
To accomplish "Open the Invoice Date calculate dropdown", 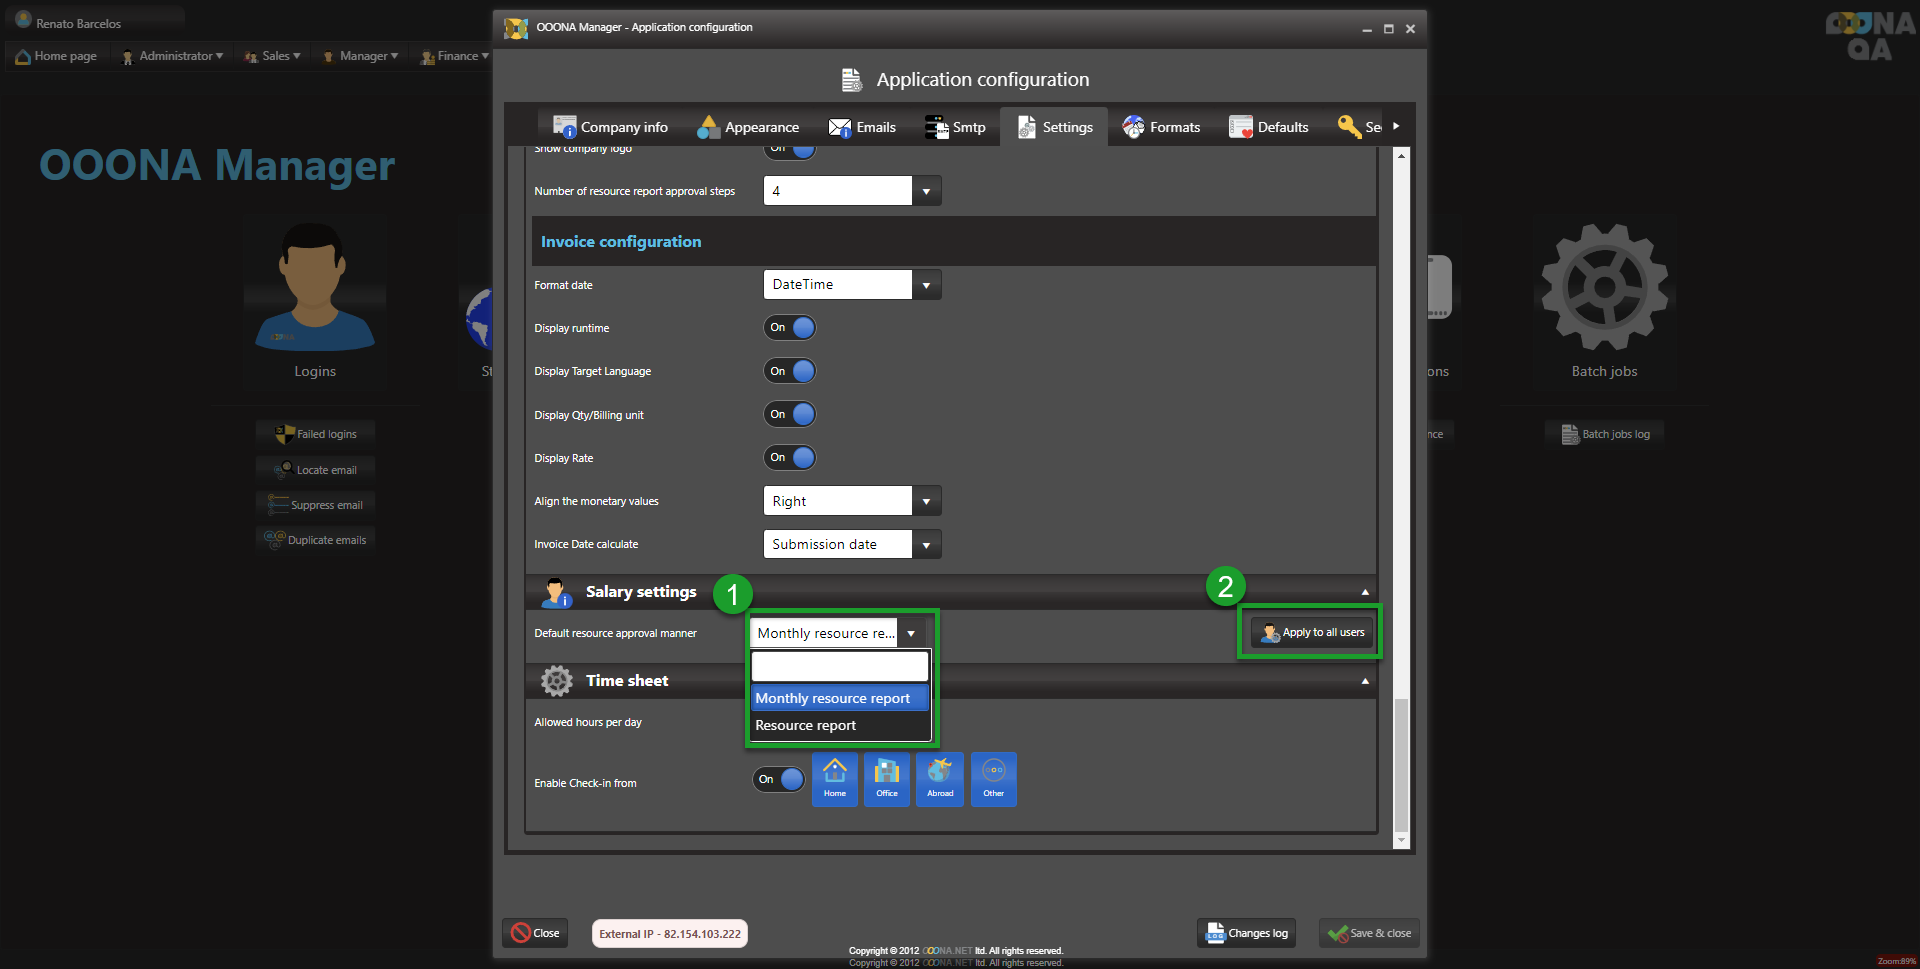I will [x=926, y=545].
